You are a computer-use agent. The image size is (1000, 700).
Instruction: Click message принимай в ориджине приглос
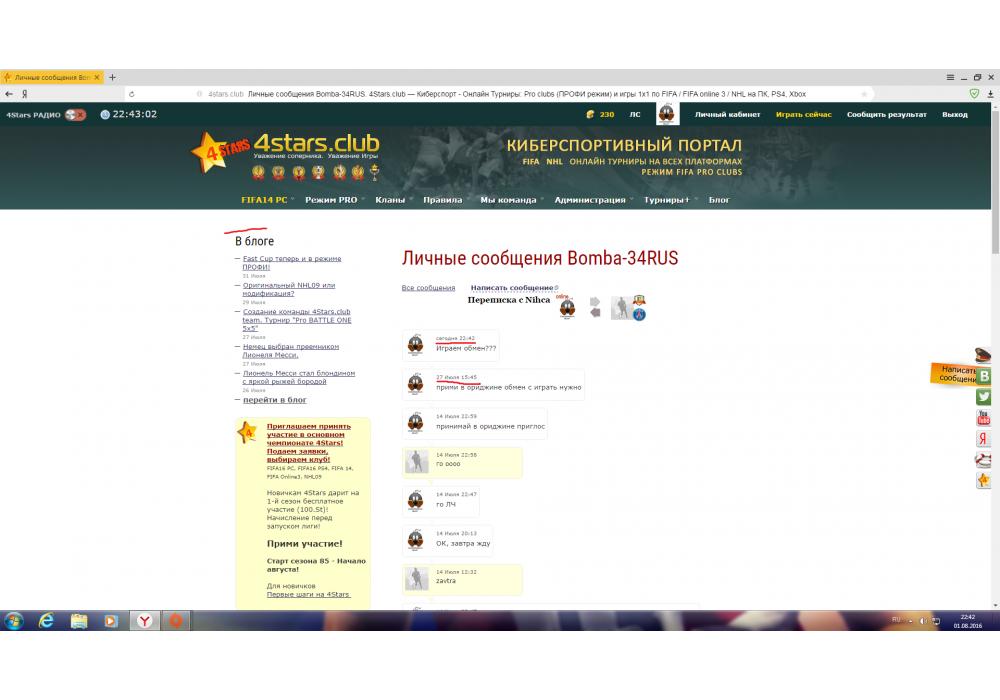(490, 426)
